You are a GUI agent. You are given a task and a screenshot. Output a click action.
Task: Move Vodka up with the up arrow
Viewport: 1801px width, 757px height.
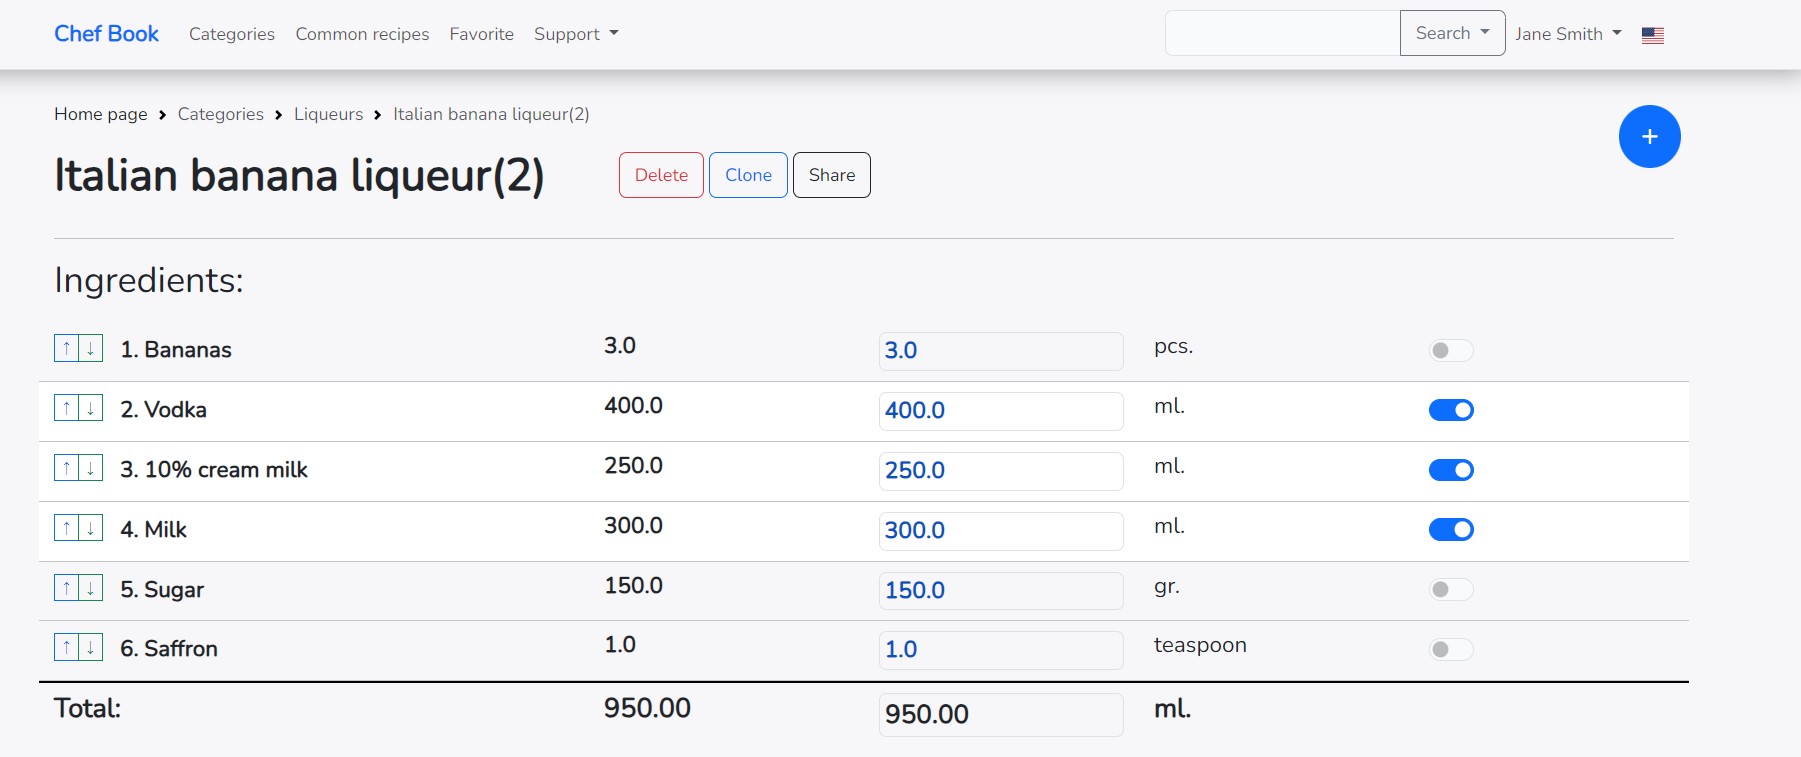point(66,409)
